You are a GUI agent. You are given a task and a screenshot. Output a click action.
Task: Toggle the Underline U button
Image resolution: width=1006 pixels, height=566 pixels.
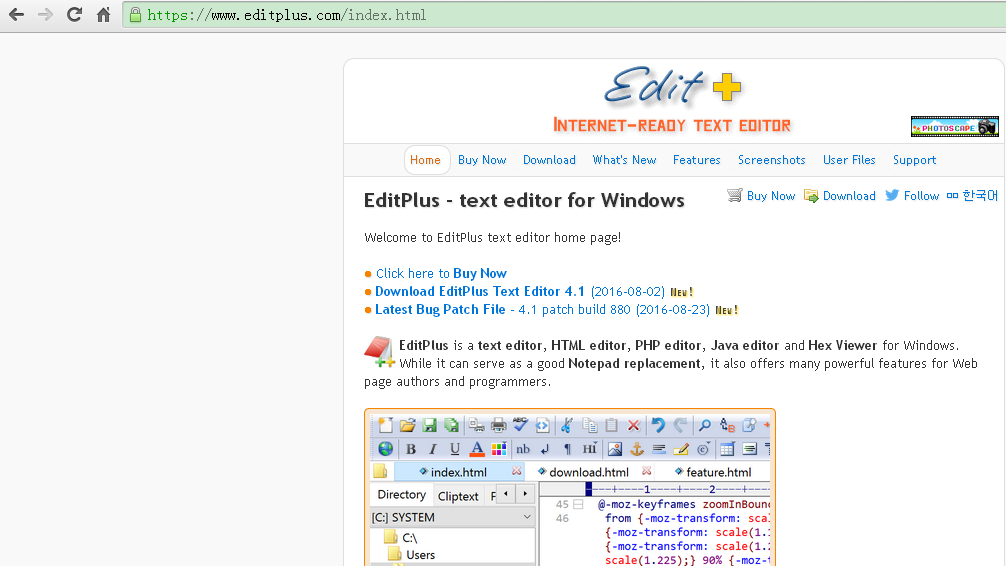click(x=455, y=449)
